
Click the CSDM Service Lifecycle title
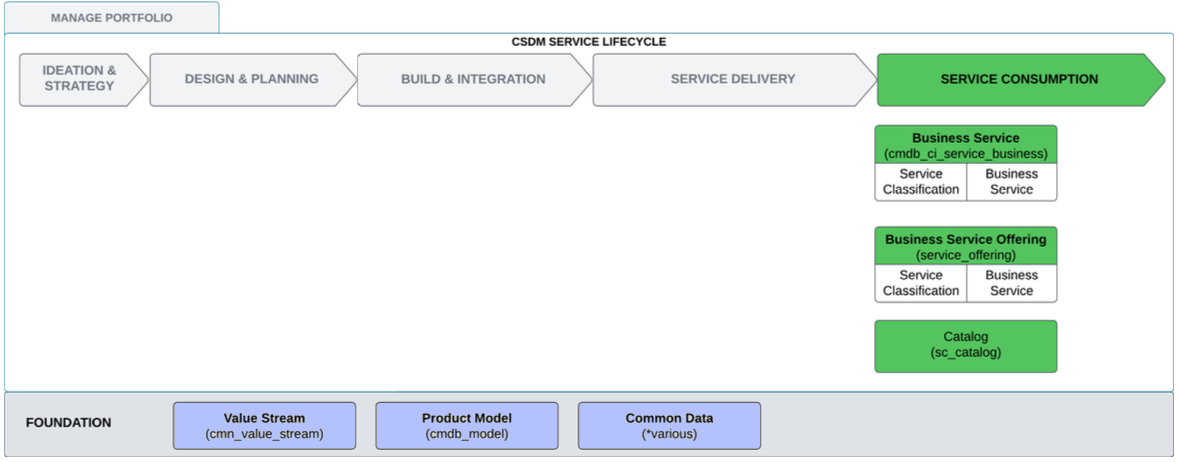coord(589,42)
